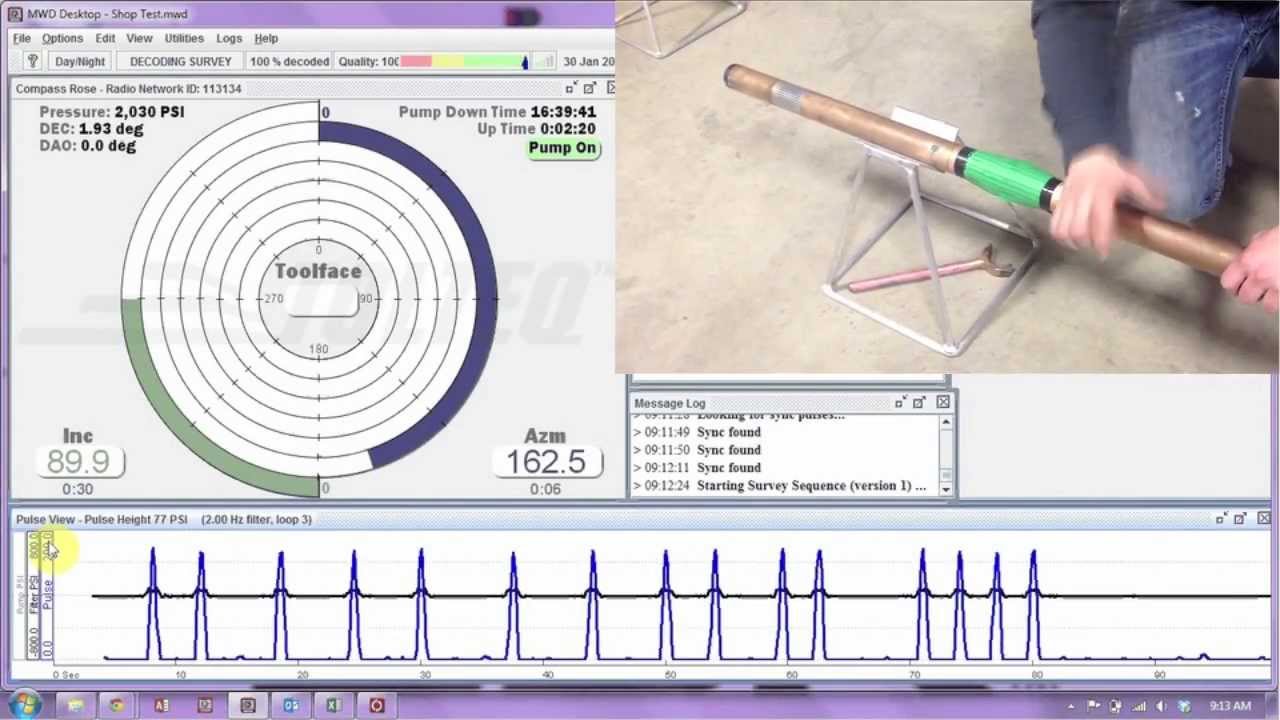Click the Message Log scrollbar up arrow
The width and height of the screenshot is (1280, 720).
945,422
